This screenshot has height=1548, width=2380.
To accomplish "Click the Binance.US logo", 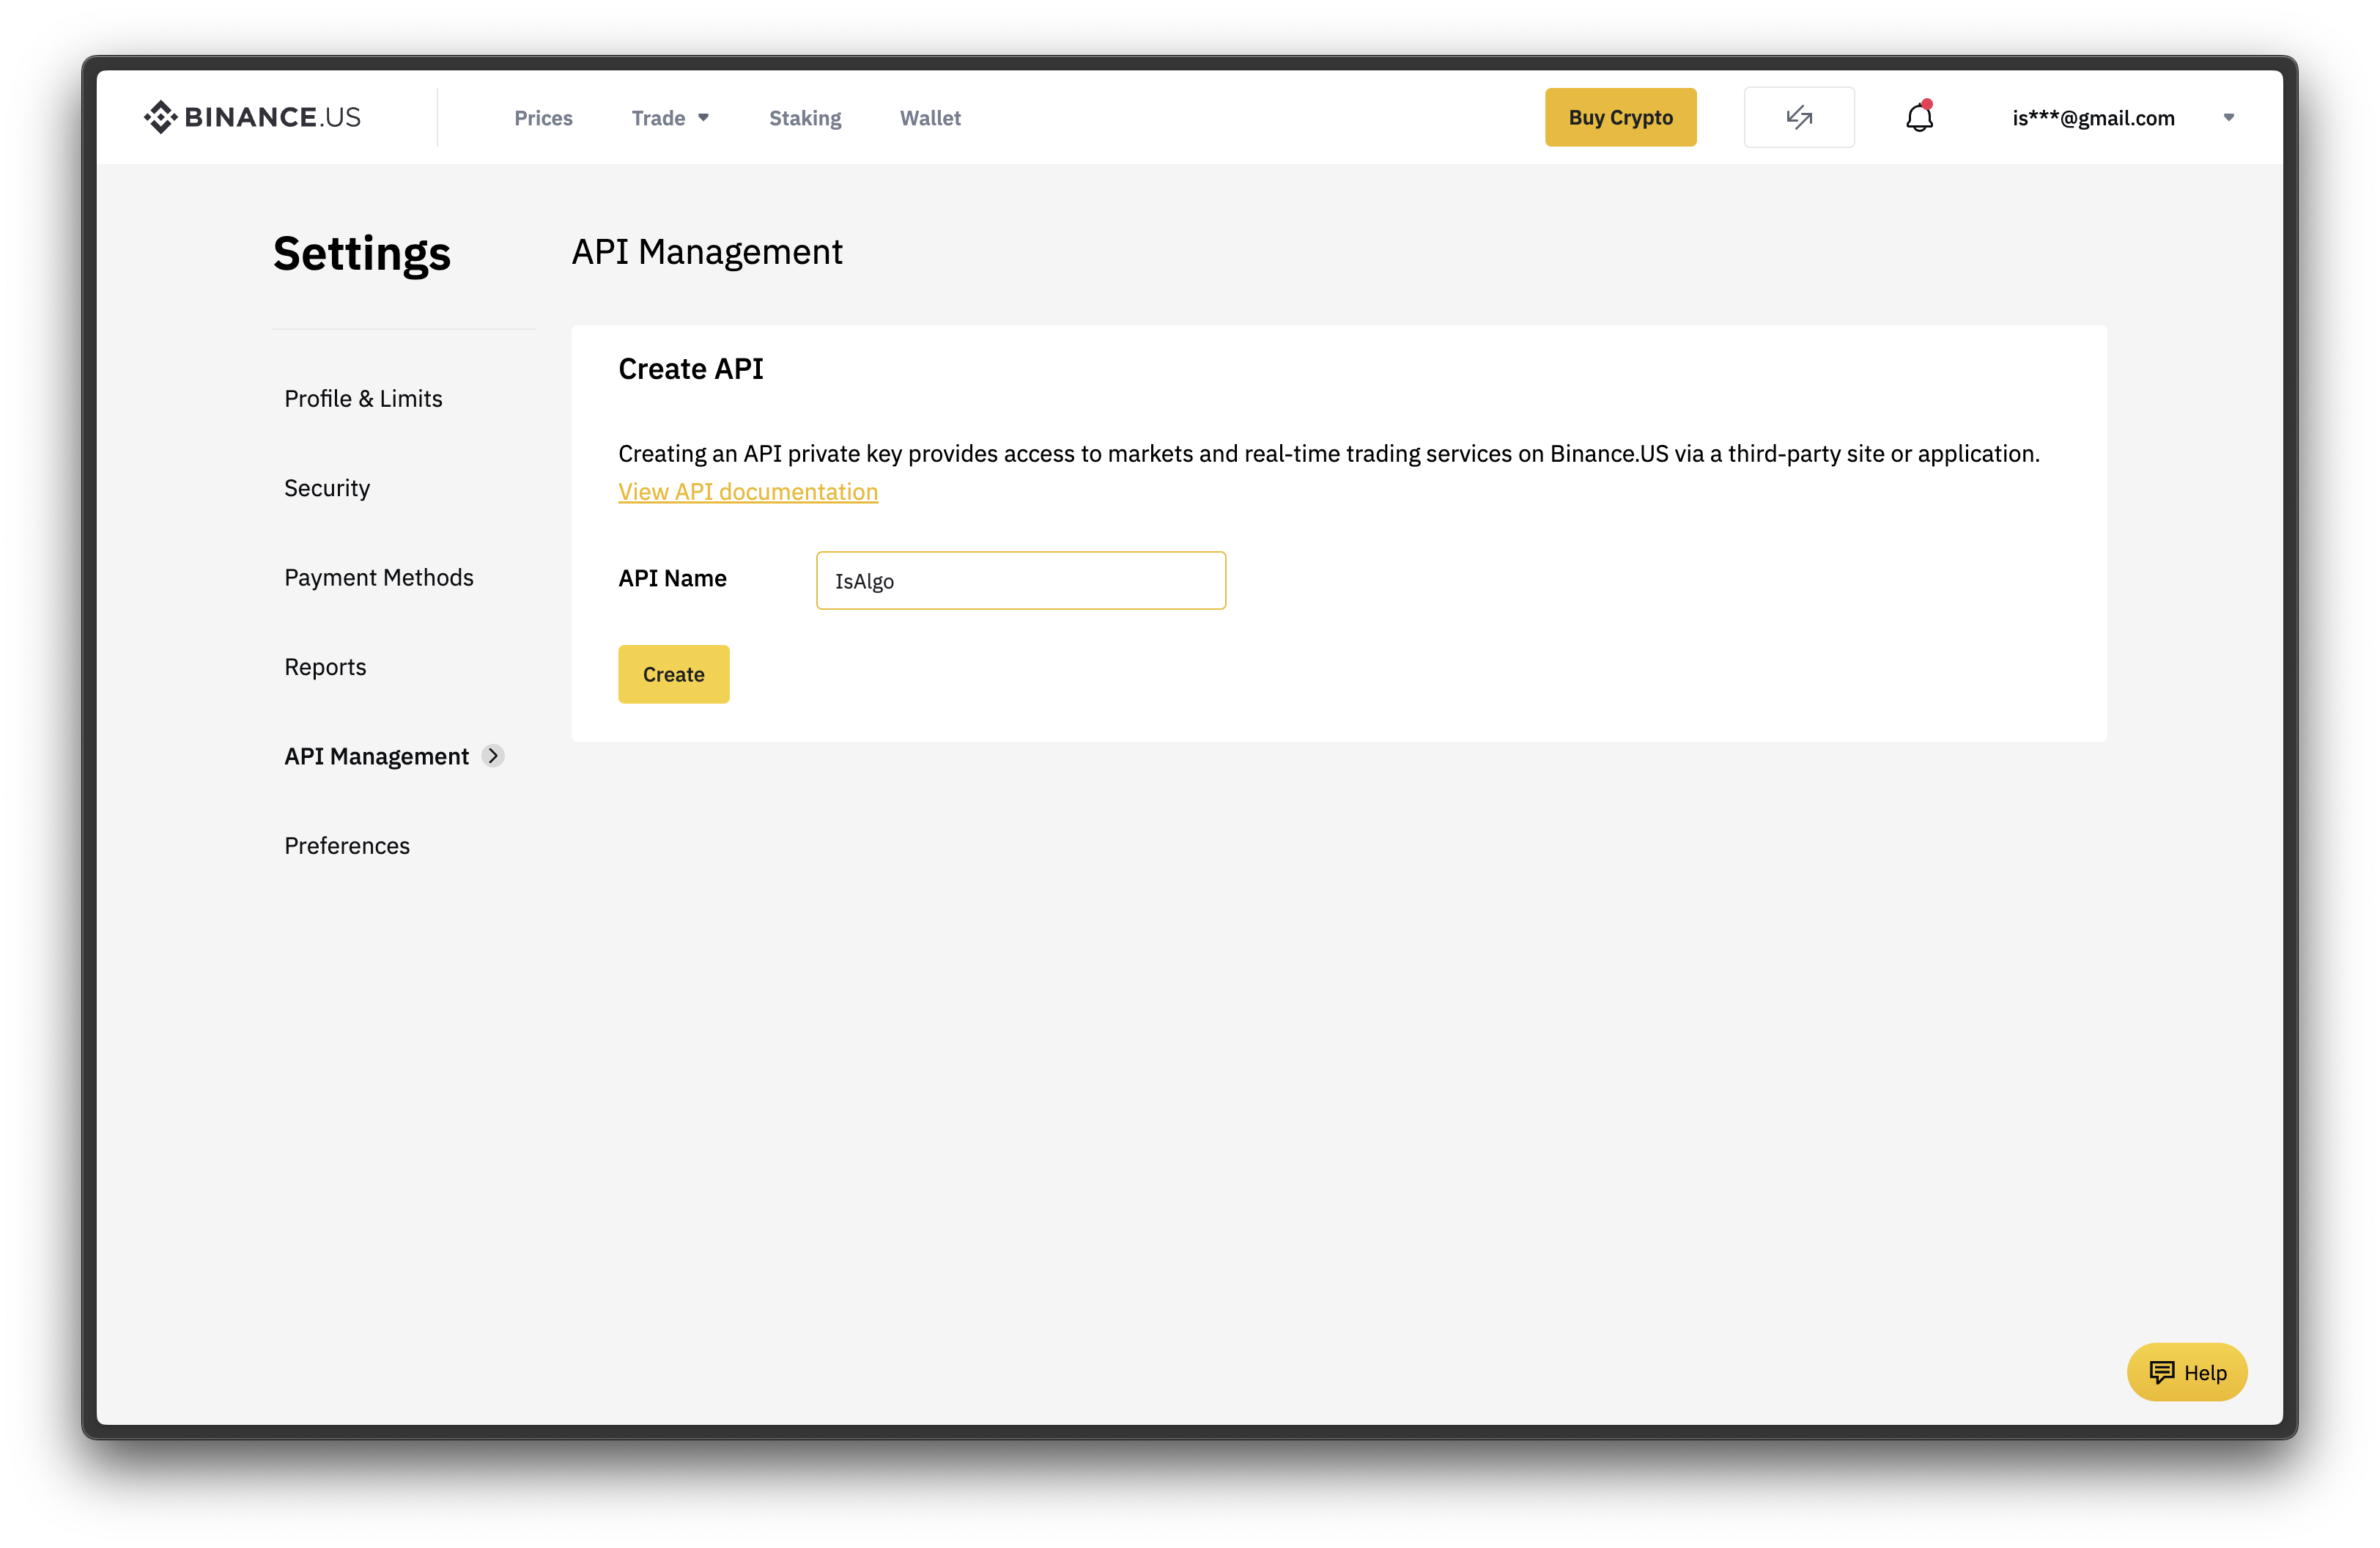I will pyautogui.click(x=252, y=117).
